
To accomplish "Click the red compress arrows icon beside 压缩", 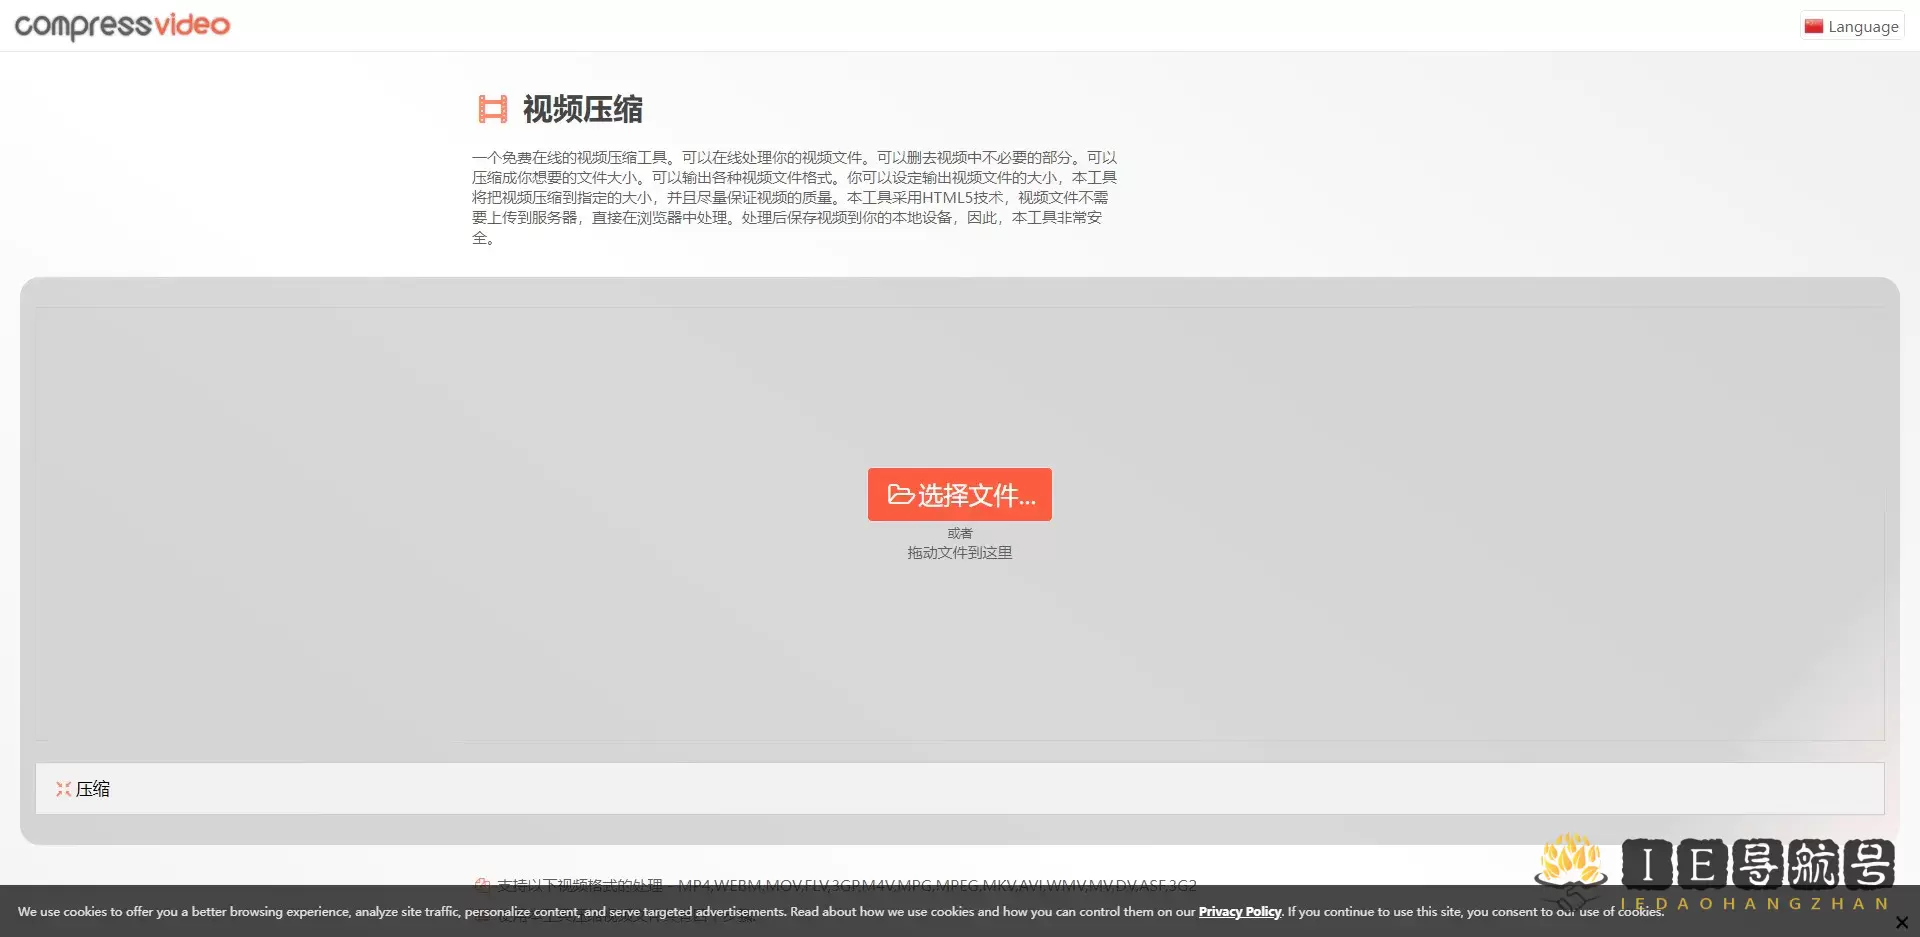I will point(63,789).
